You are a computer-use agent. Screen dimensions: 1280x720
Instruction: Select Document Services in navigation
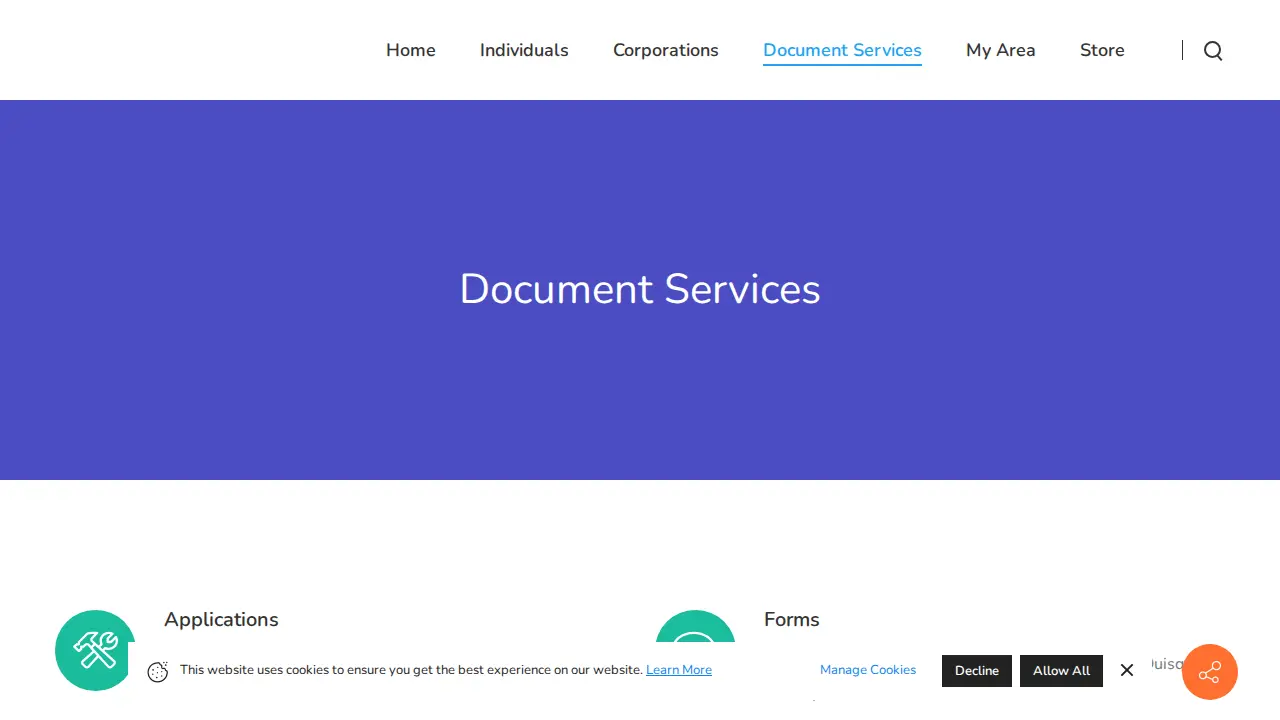coord(842,50)
